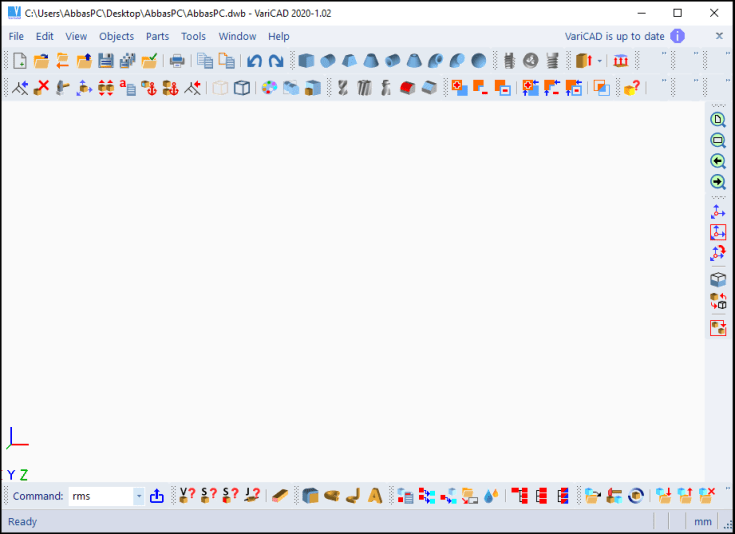Insert a cone solid
Image resolution: width=735 pixels, height=534 pixels.
(371, 61)
